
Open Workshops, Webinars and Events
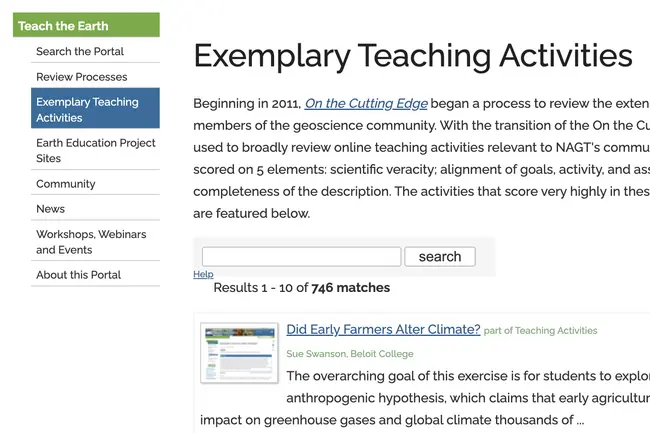(x=91, y=242)
